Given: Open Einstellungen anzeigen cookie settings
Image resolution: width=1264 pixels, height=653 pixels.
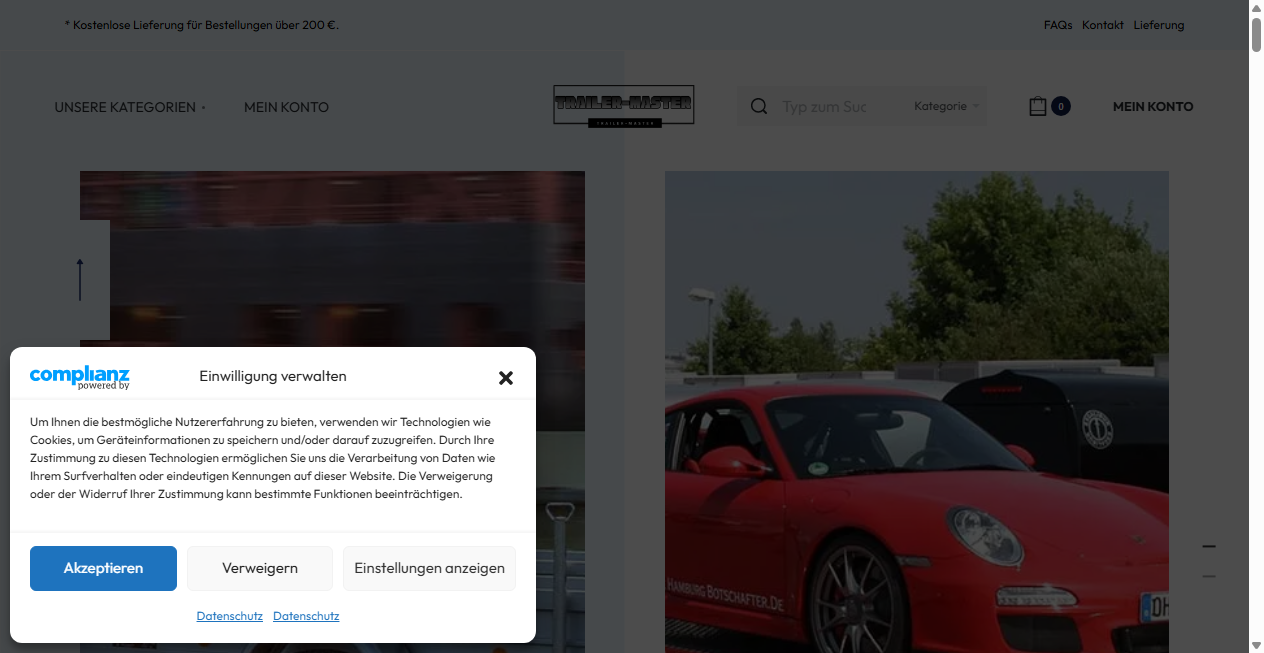Looking at the screenshot, I should coord(429,568).
